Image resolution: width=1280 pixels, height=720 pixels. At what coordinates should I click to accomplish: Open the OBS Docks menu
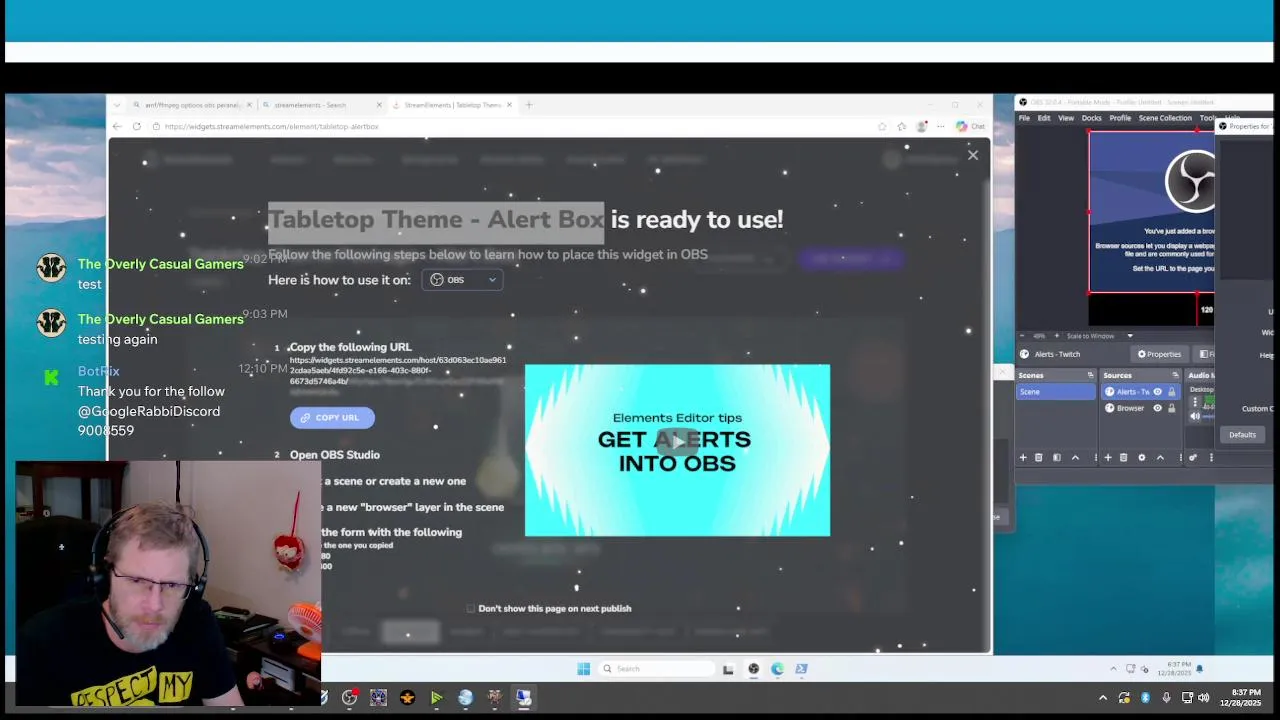click(x=1092, y=118)
